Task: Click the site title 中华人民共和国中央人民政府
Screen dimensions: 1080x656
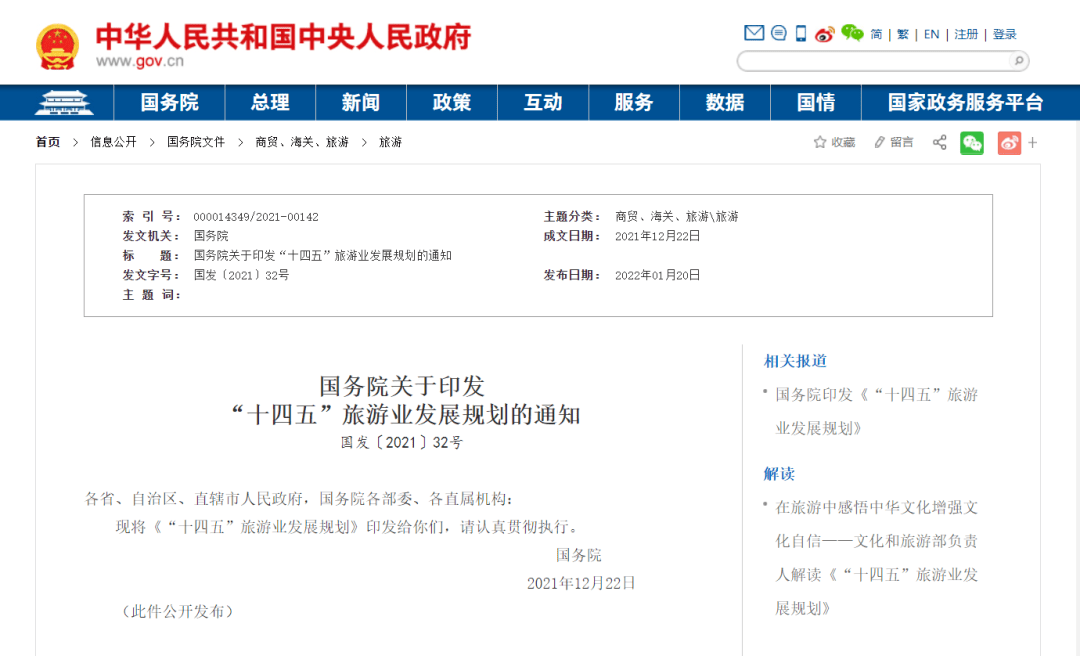Action: coord(283,37)
